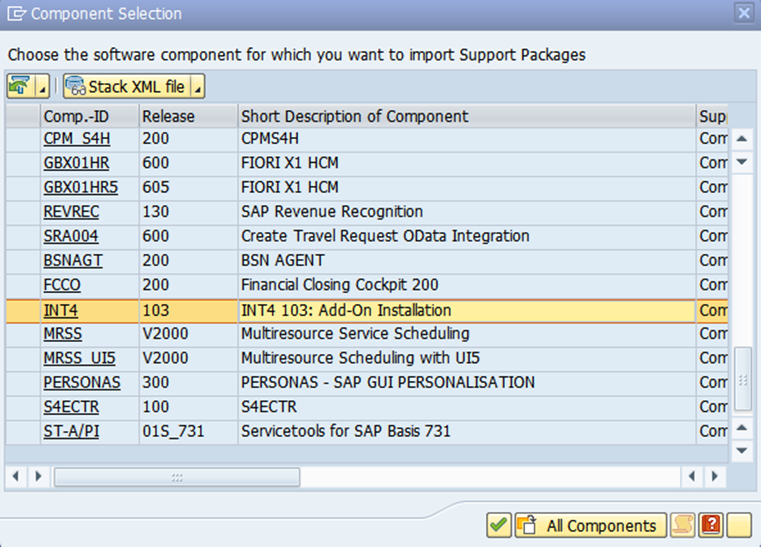The height and width of the screenshot is (547, 761).
Task: Click the bottom scroll-down arrow
Action: click(x=742, y=451)
